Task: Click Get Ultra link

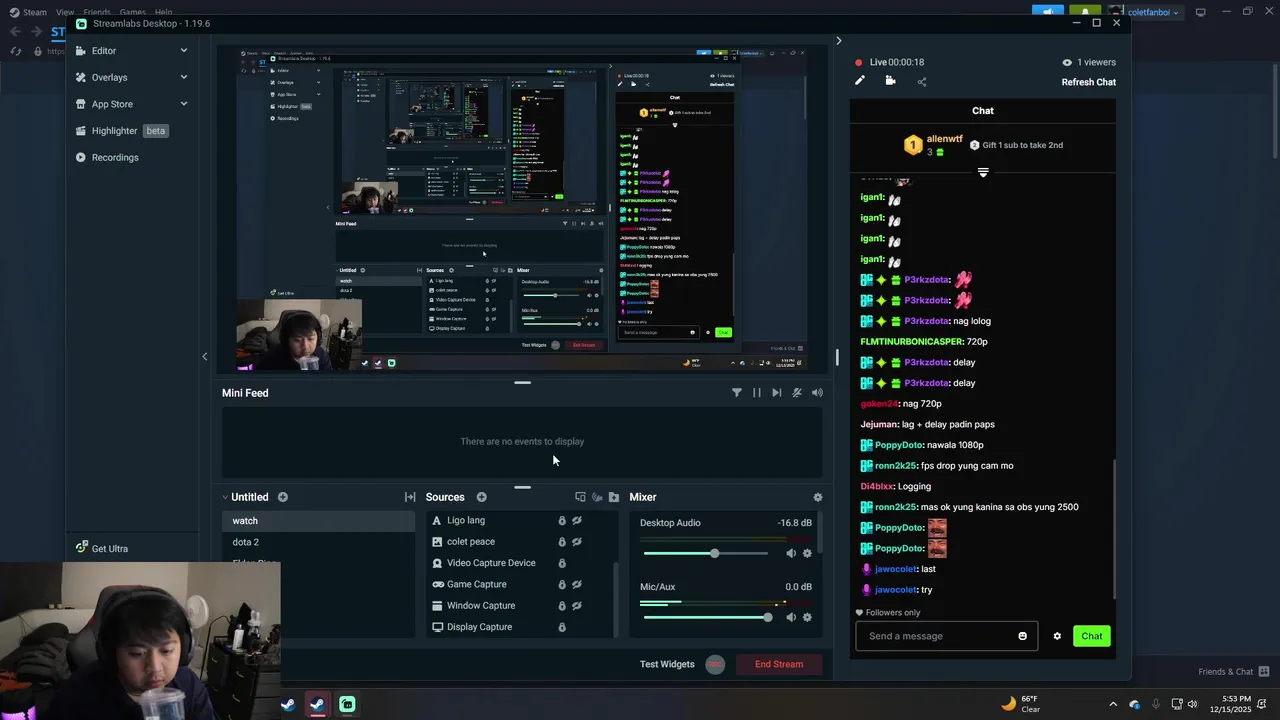Action: (x=110, y=549)
